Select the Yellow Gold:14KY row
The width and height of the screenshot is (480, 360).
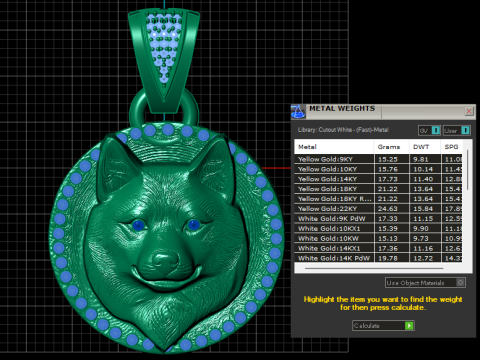pyautogui.click(x=378, y=179)
